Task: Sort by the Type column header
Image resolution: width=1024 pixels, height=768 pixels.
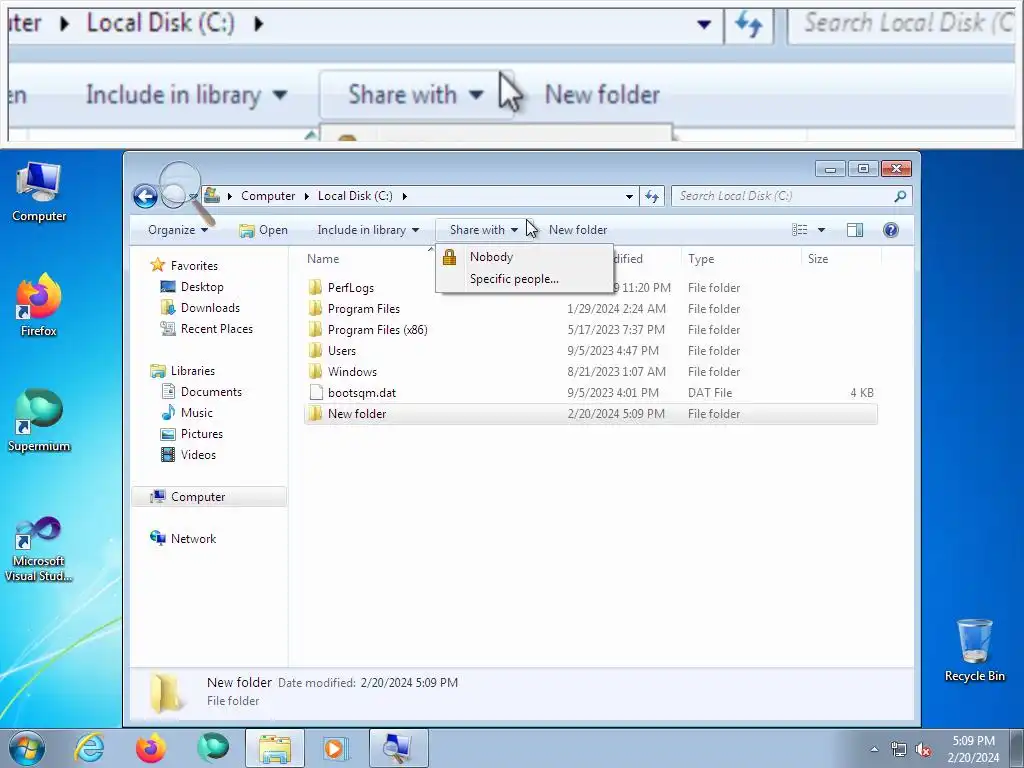Action: click(x=701, y=259)
